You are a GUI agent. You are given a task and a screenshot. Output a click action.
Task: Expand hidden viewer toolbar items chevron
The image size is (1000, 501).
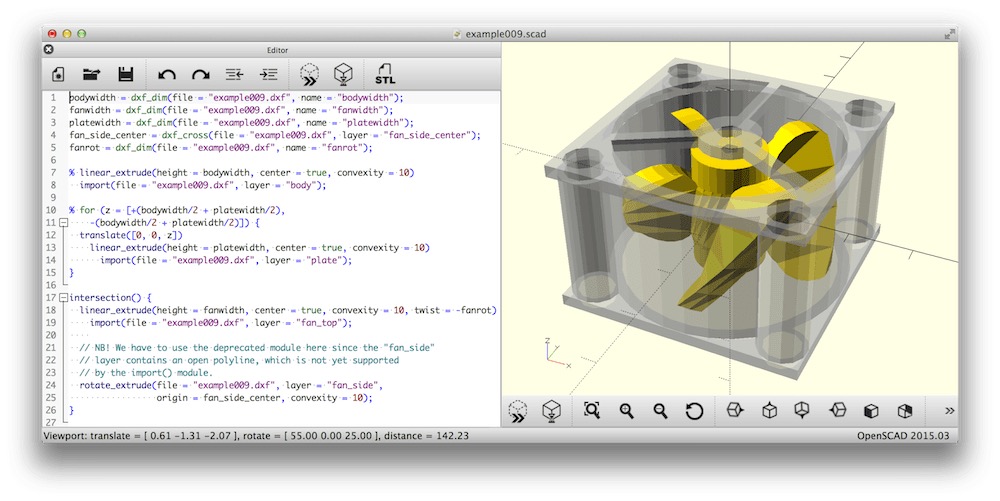point(950,411)
